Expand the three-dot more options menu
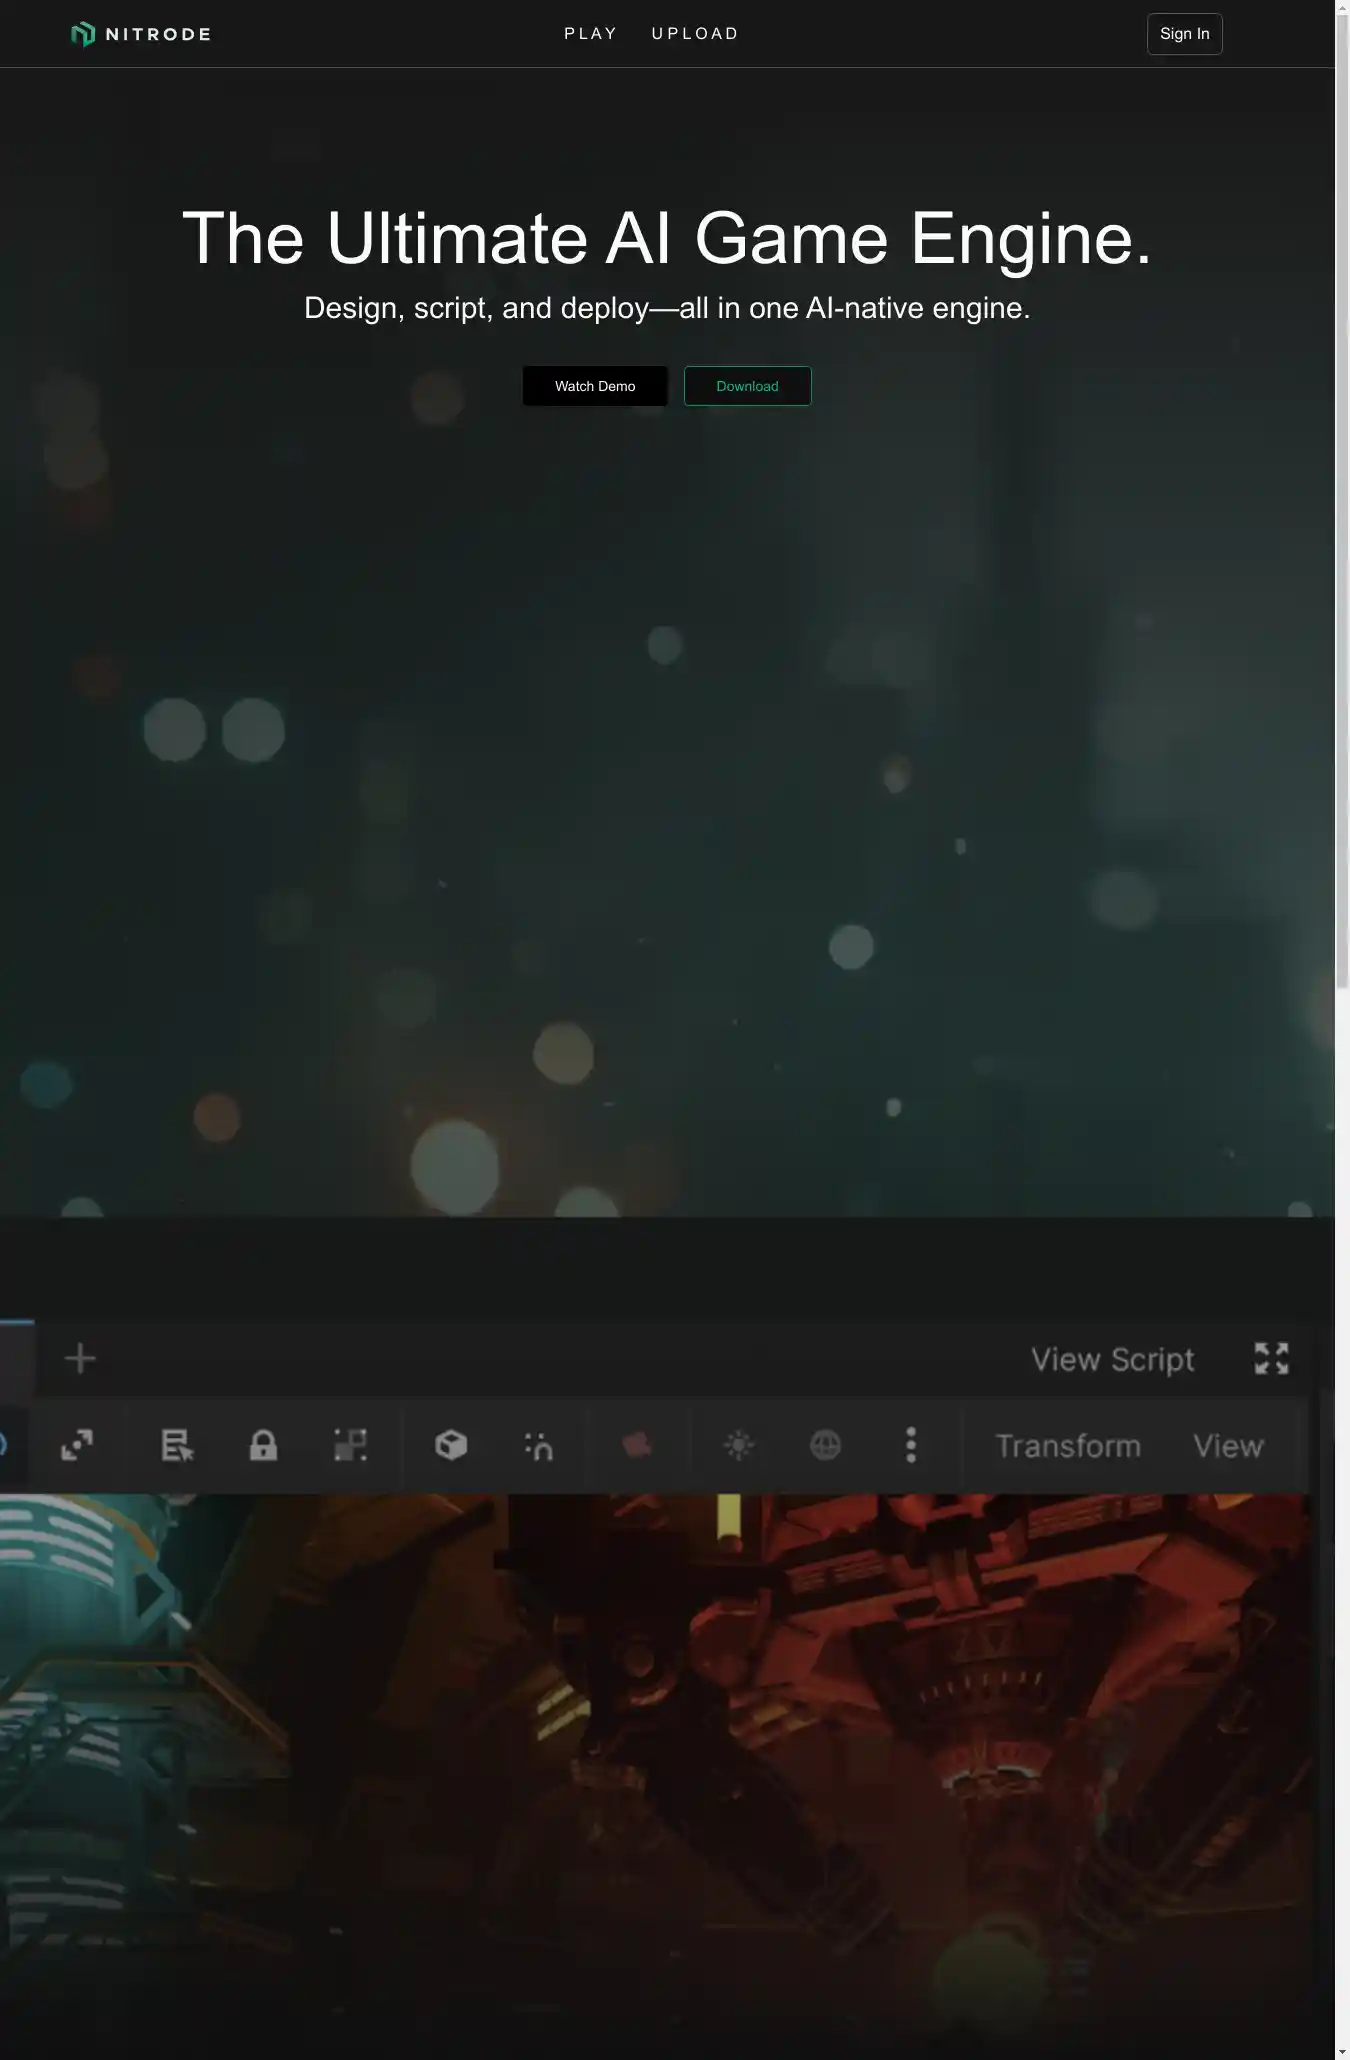The width and height of the screenshot is (1350, 2060). point(910,1446)
